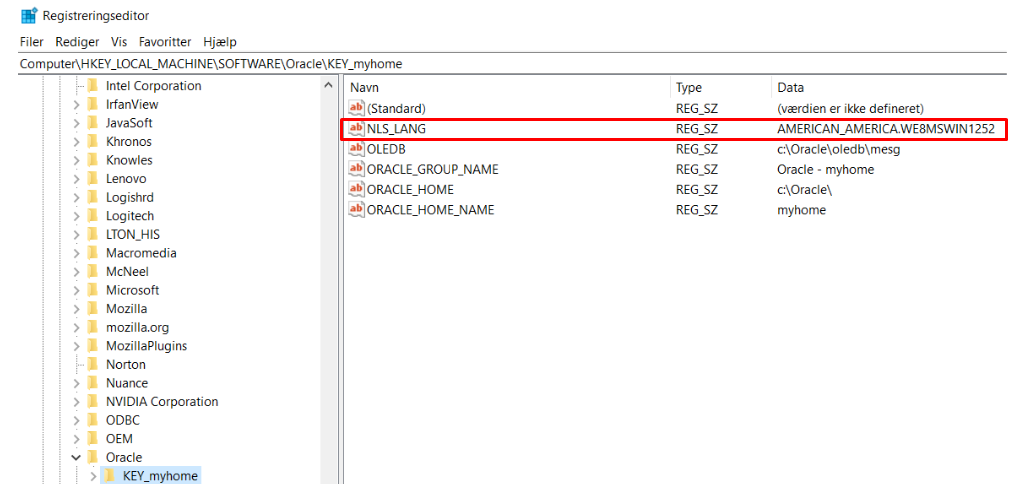
Task: Click the Nuance folder icon
Action: click(x=92, y=383)
